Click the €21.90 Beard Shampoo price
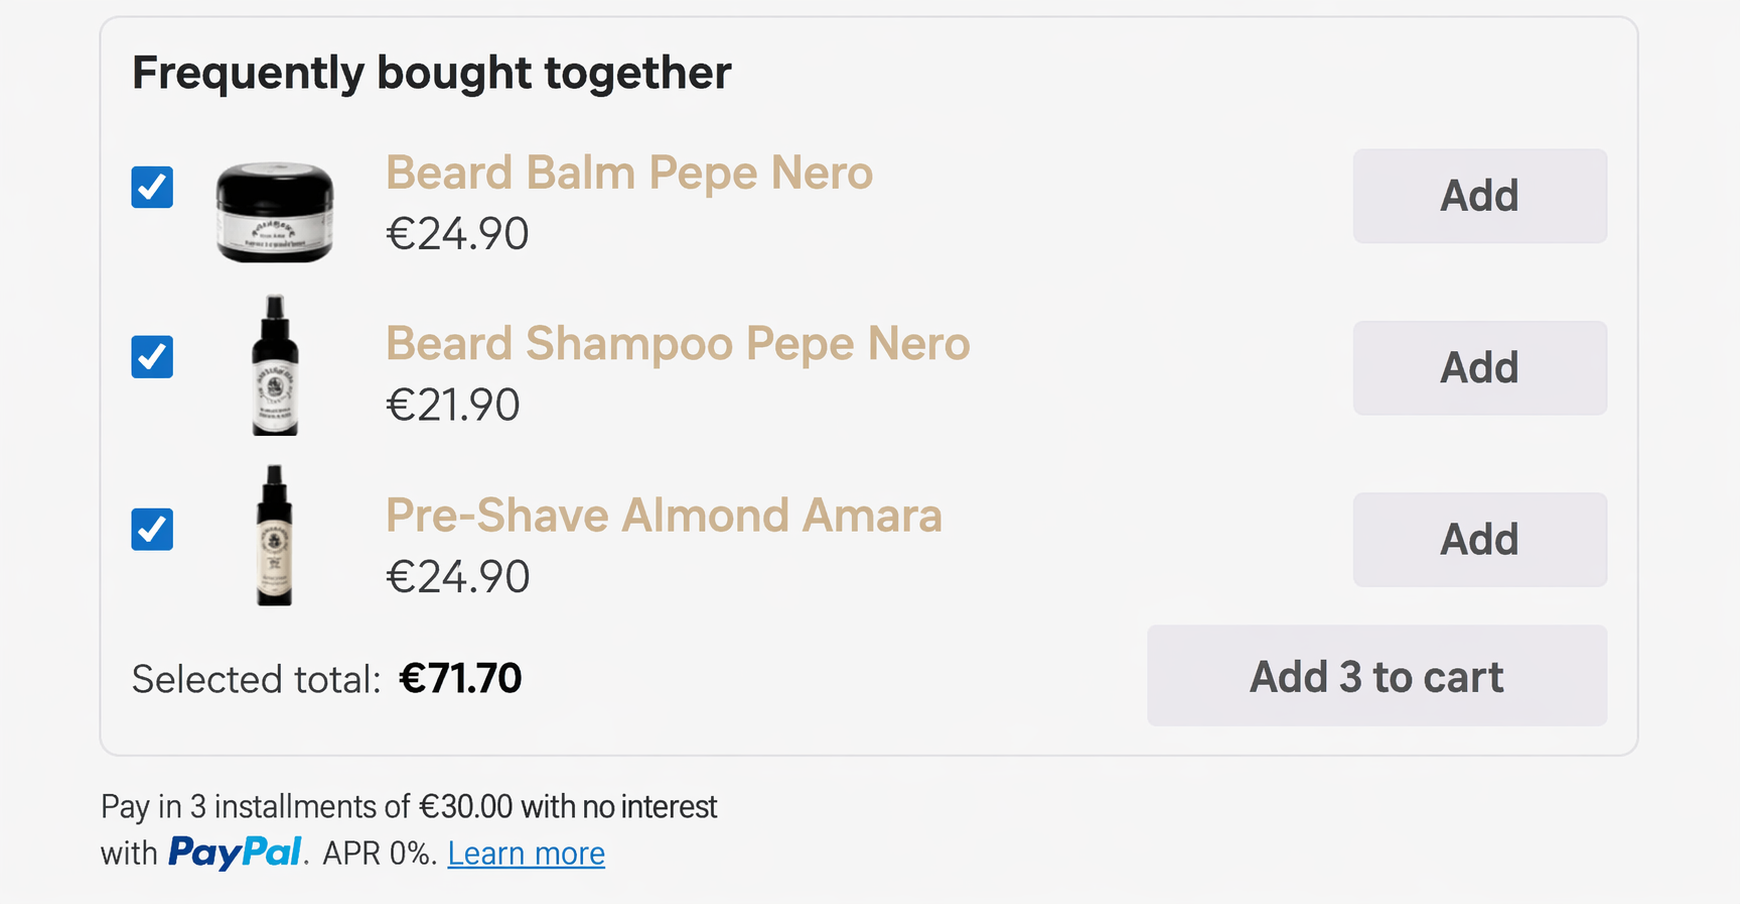The image size is (1740, 904). click(x=453, y=405)
